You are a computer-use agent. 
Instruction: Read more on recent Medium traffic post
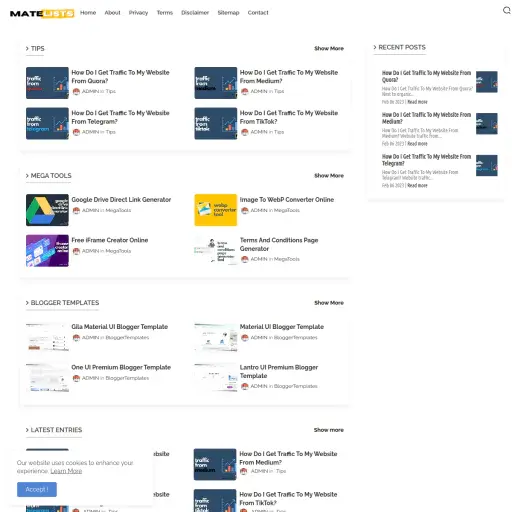click(417, 144)
